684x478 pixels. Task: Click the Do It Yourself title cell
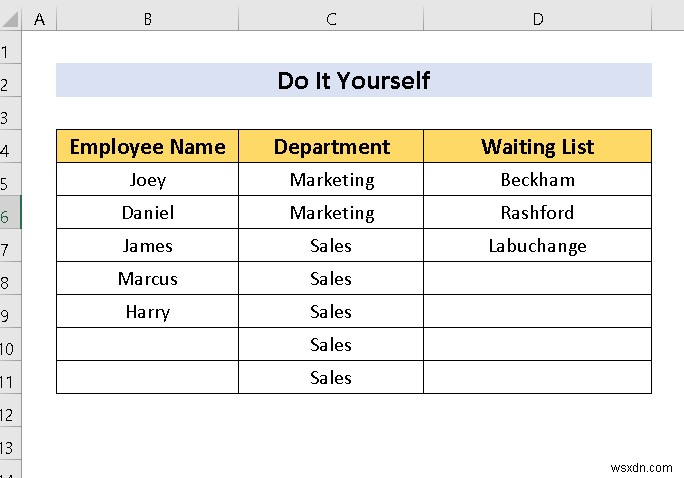tap(354, 81)
